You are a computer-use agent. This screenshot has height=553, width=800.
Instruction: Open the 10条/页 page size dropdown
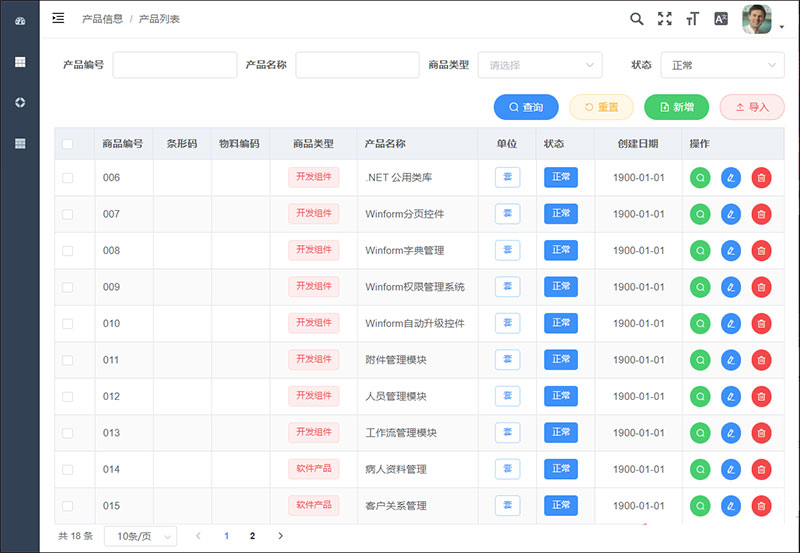tap(140, 536)
